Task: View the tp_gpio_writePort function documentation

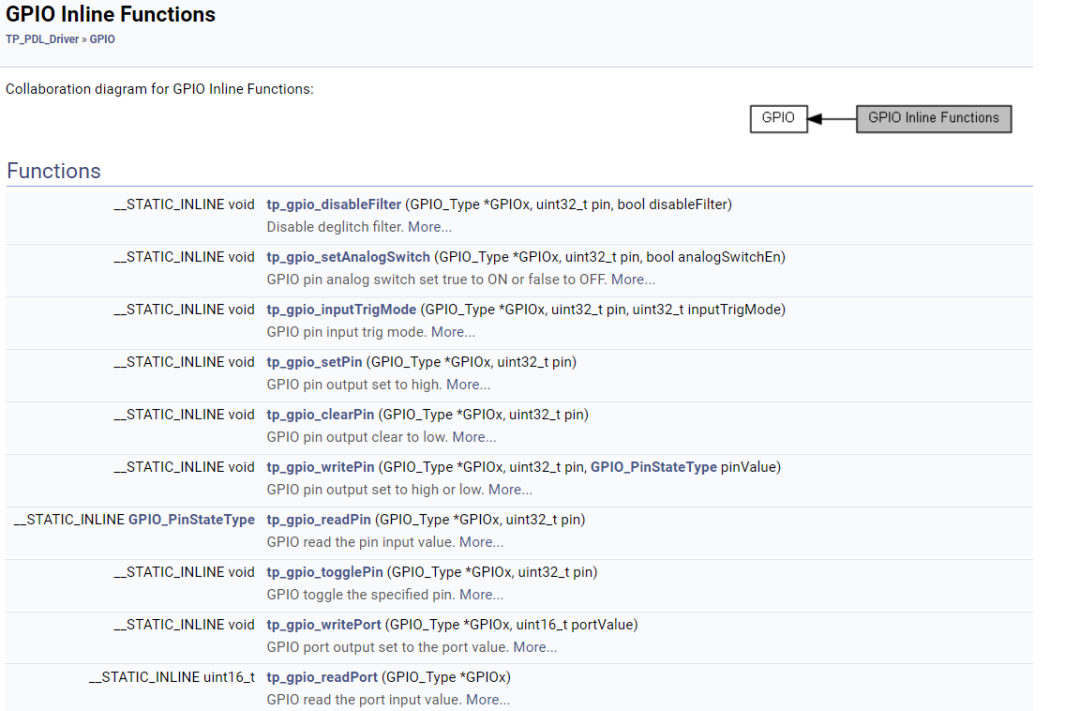Action: [x=322, y=625]
